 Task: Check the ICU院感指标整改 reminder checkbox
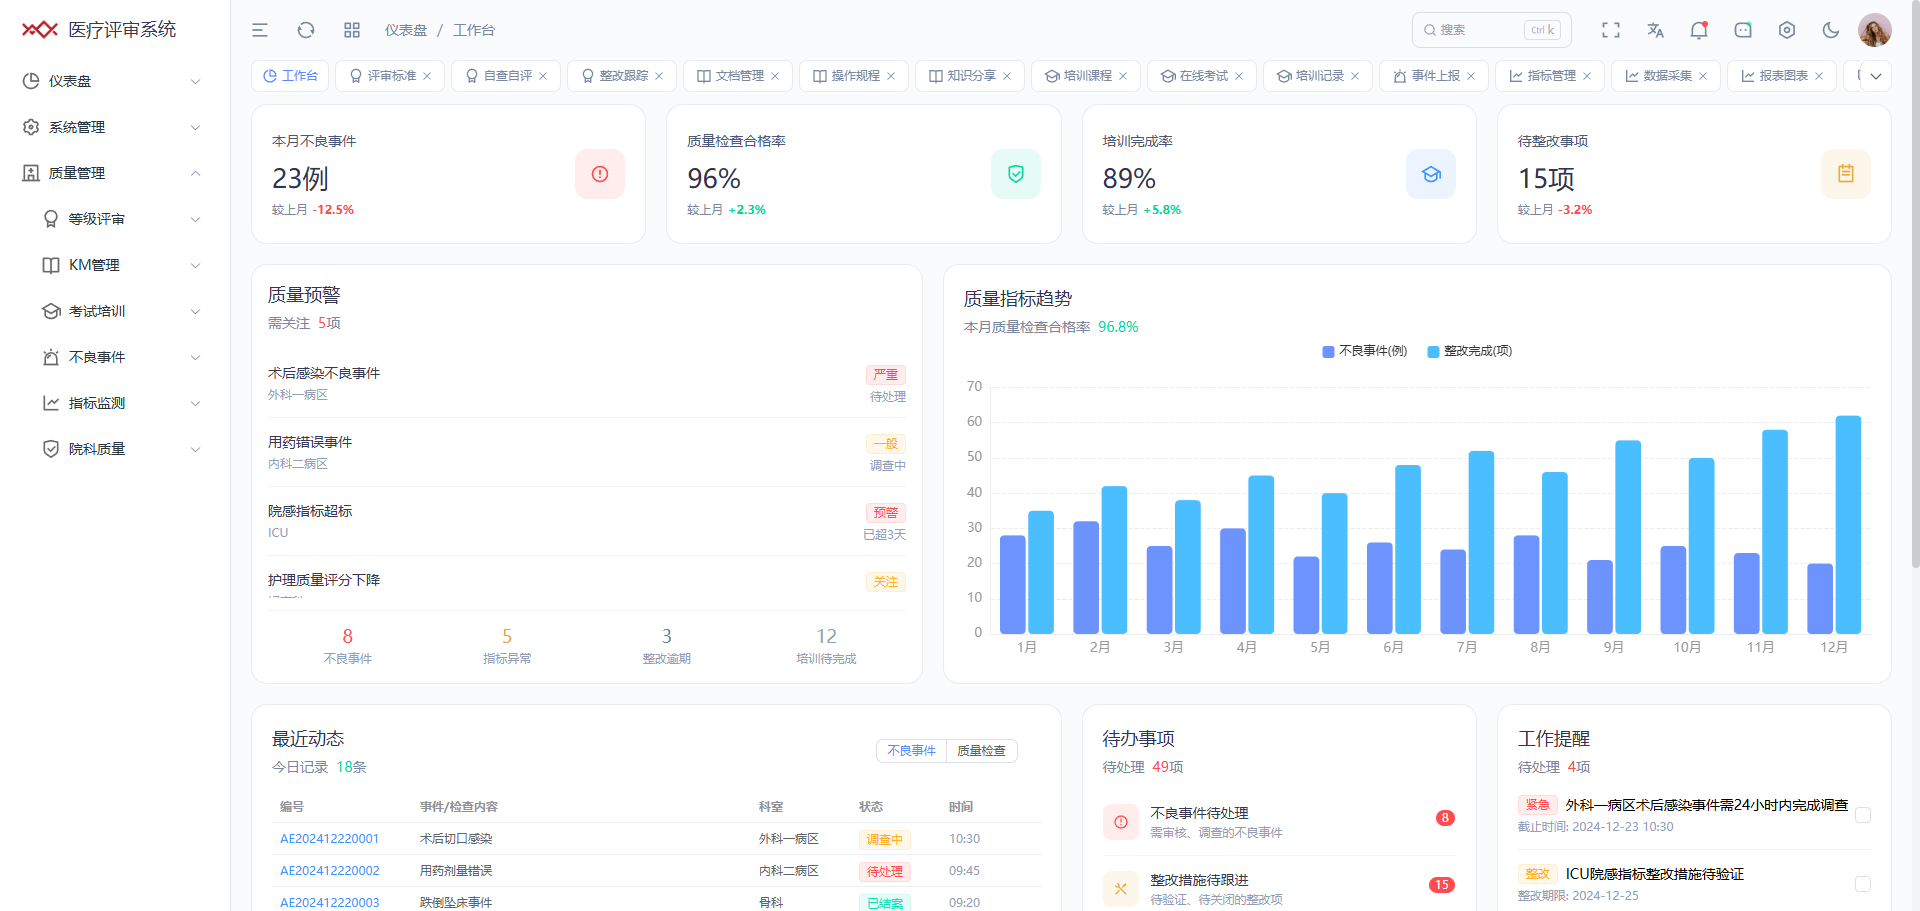click(1863, 884)
